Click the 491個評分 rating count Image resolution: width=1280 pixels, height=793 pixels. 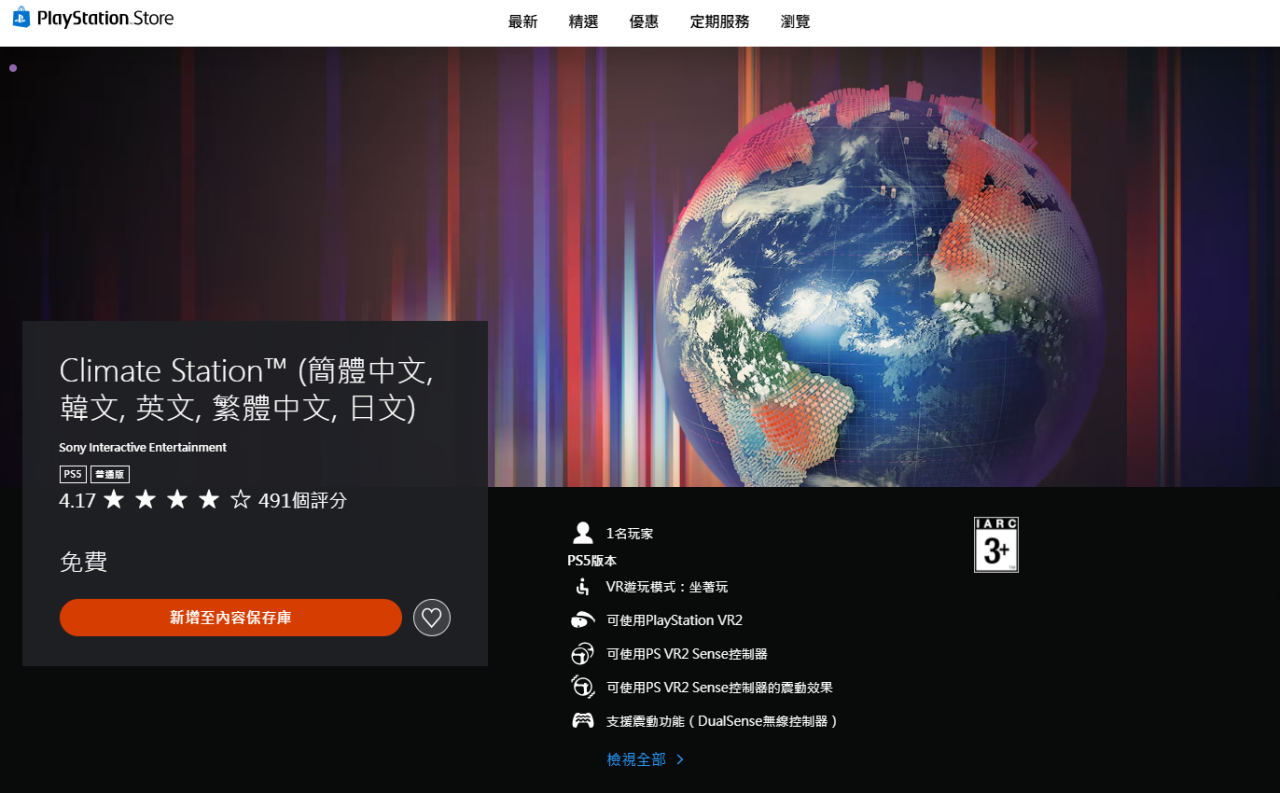coord(303,500)
